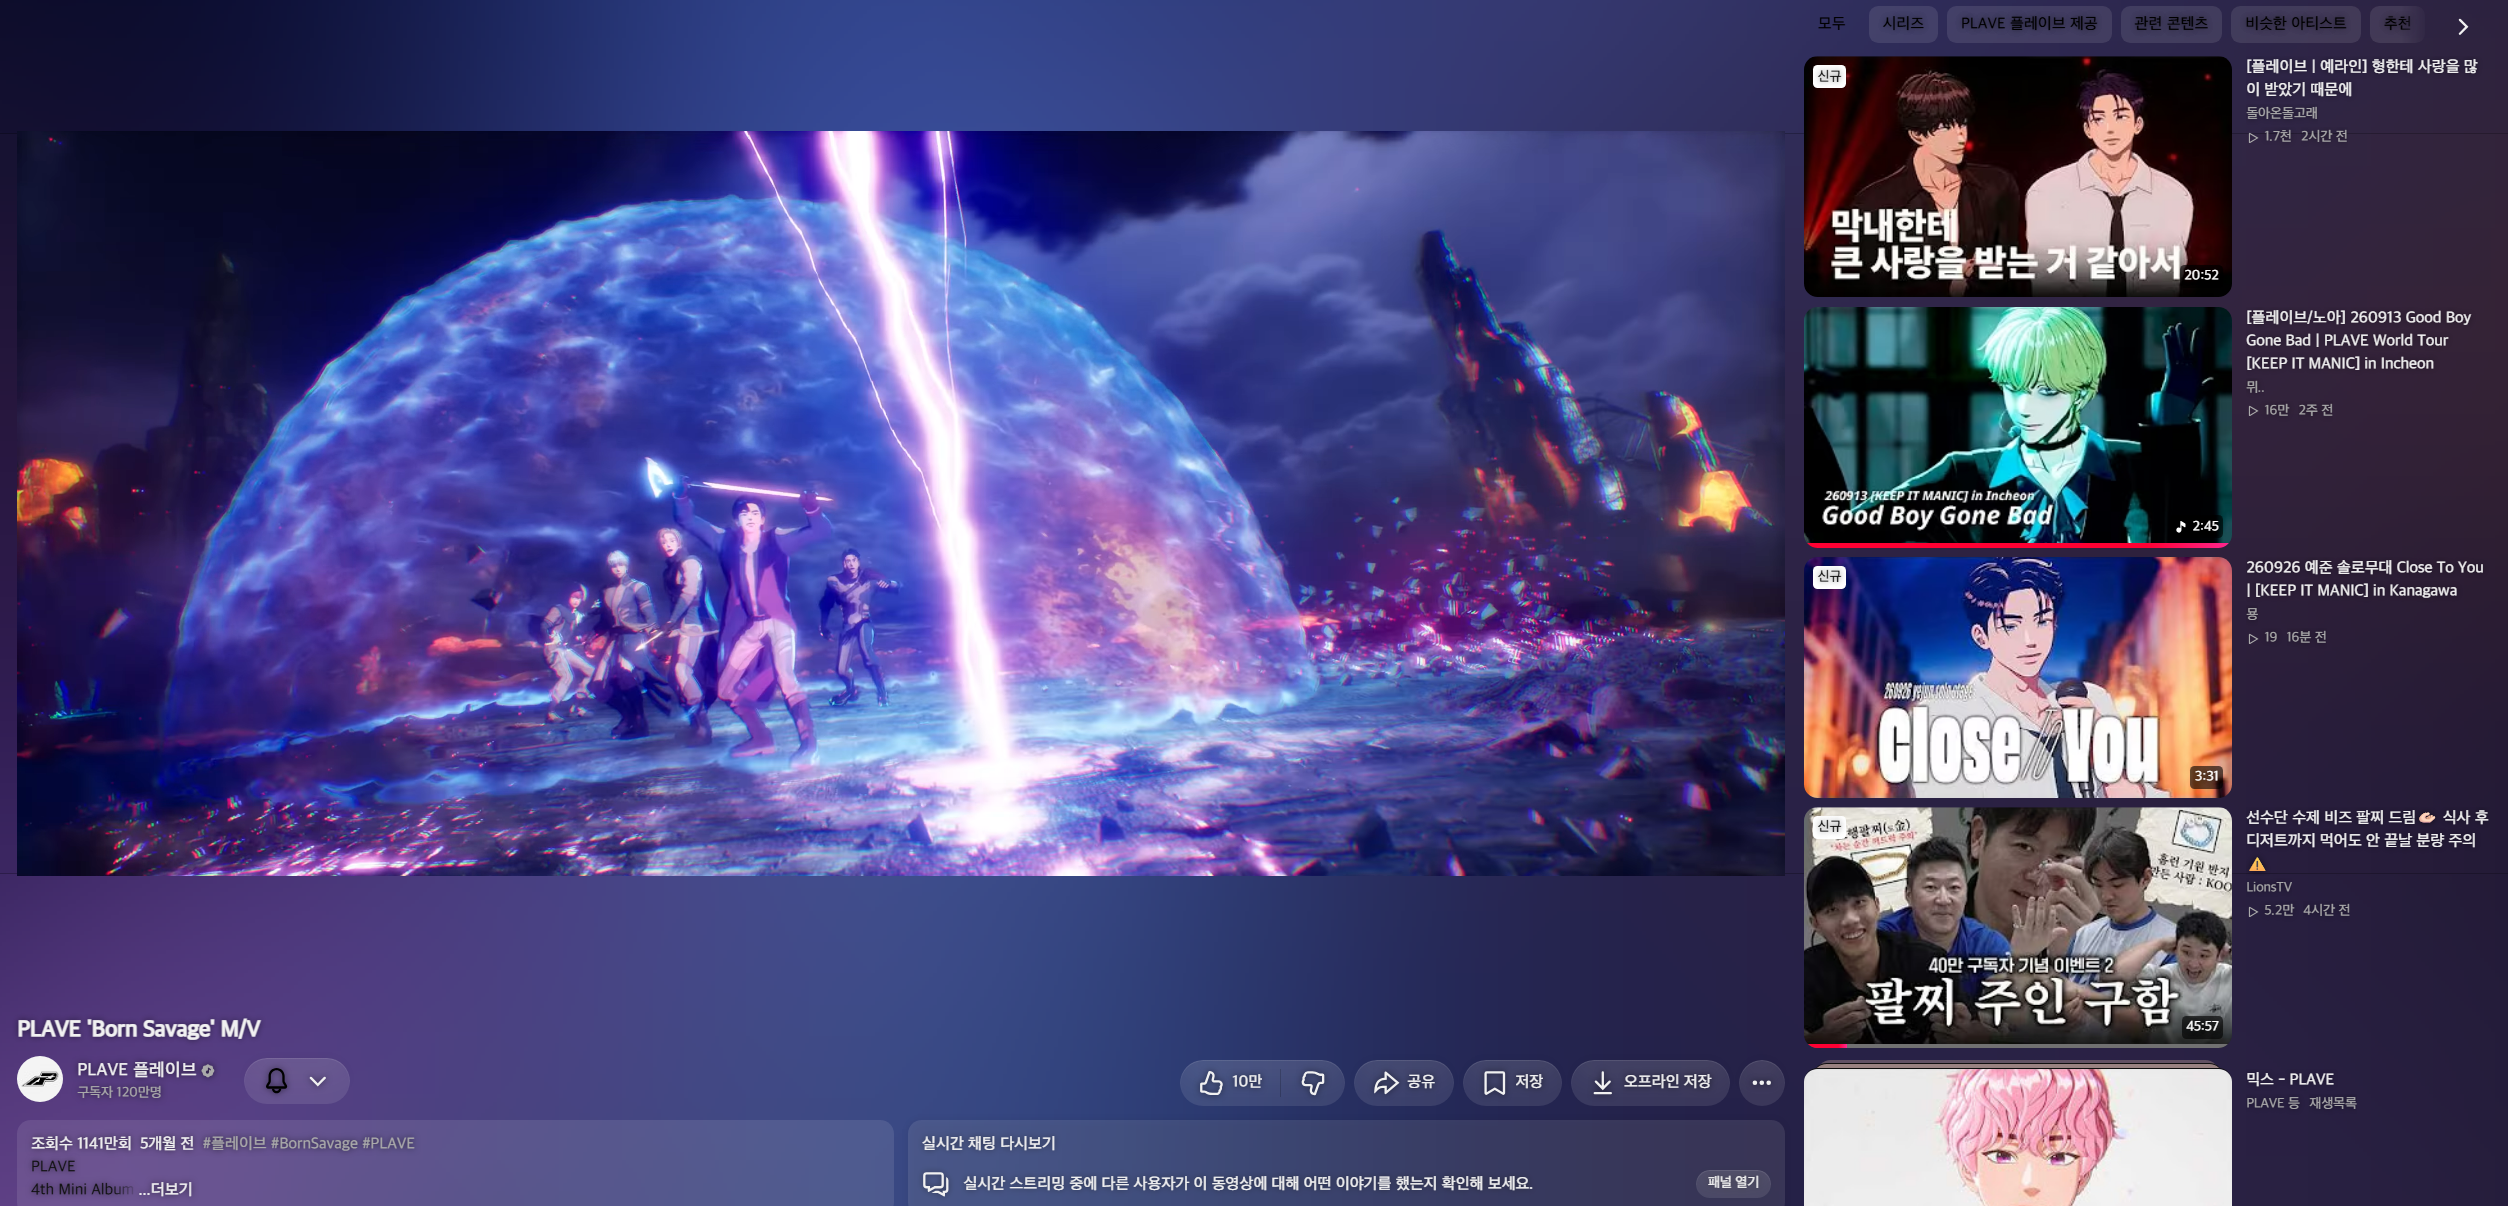Select the 비슷한 아티스트 filter chip
This screenshot has height=1206, width=2508.
[x=2295, y=23]
